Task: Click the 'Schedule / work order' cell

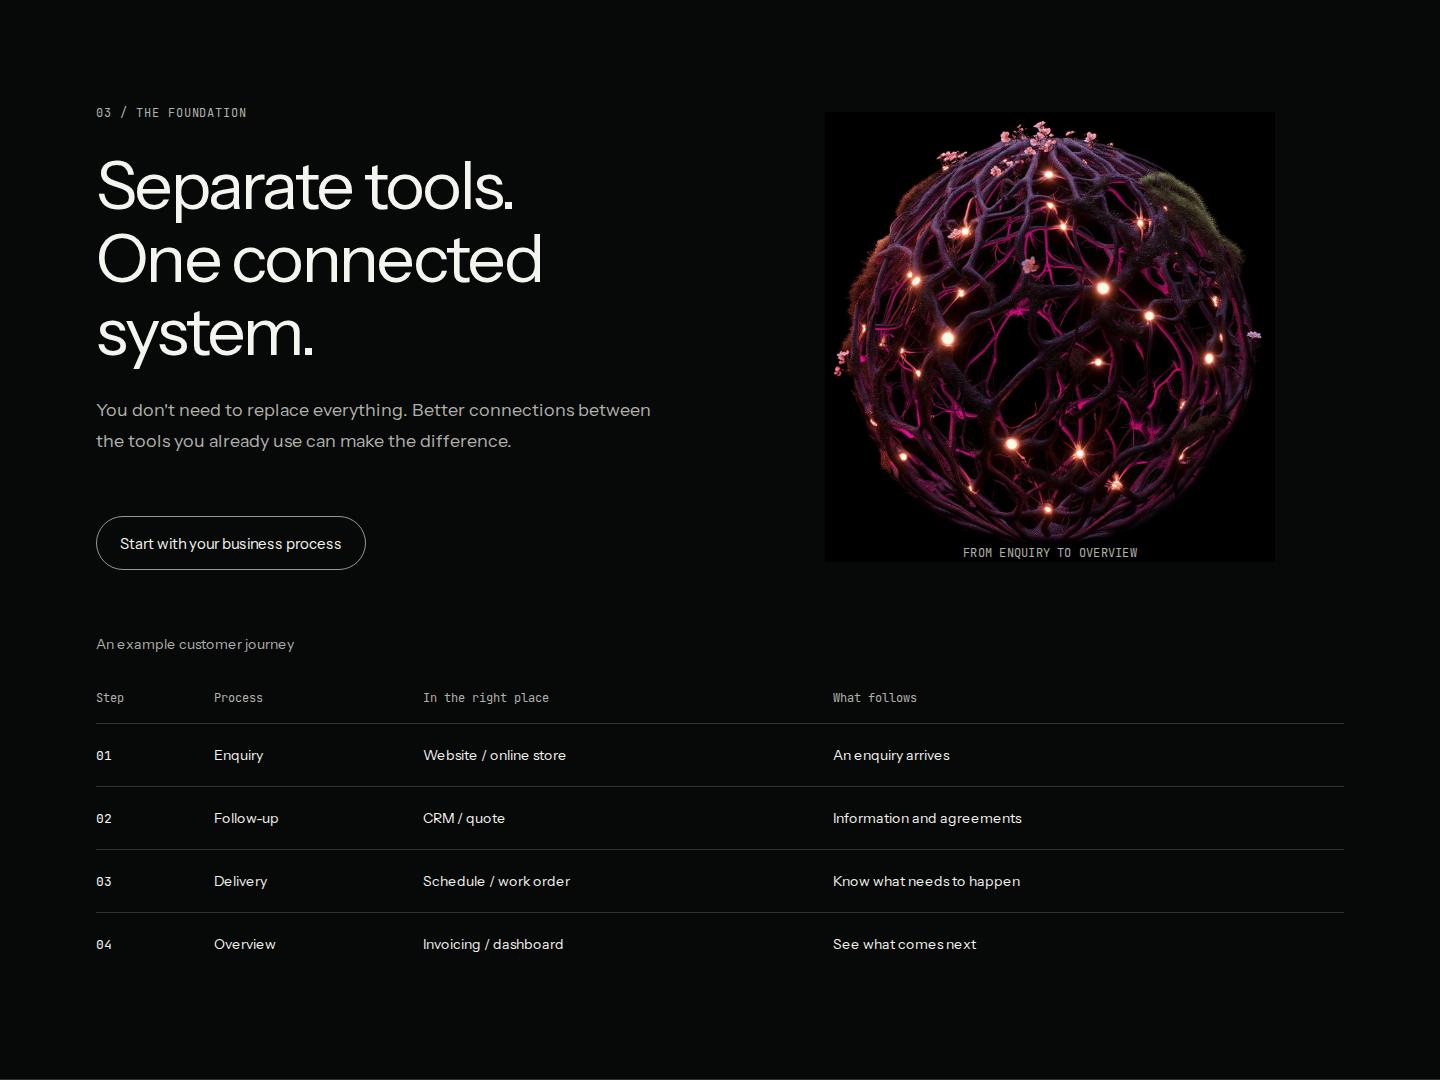Action: tap(496, 881)
